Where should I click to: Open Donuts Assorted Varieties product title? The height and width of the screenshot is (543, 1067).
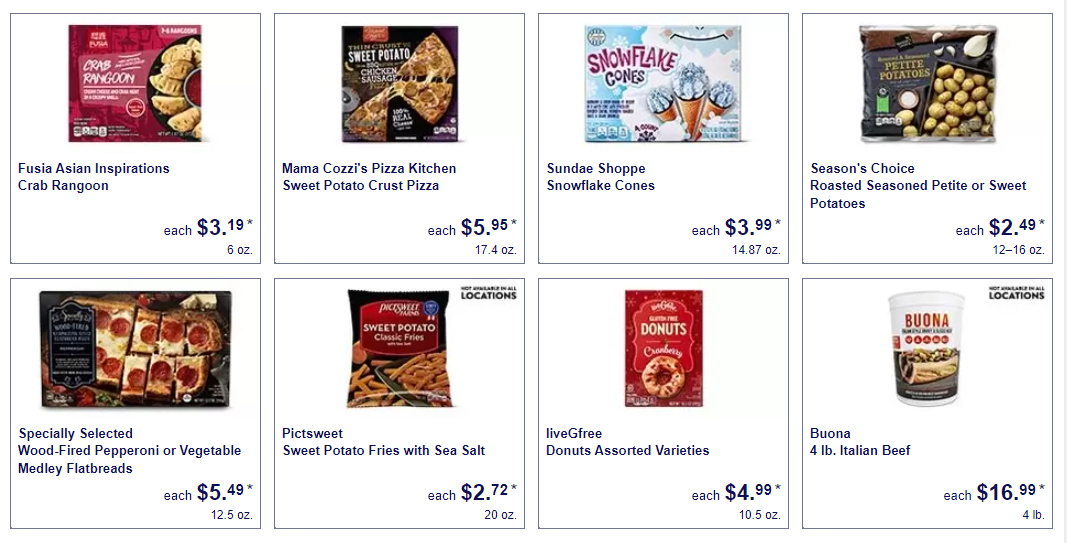tap(627, 442)
